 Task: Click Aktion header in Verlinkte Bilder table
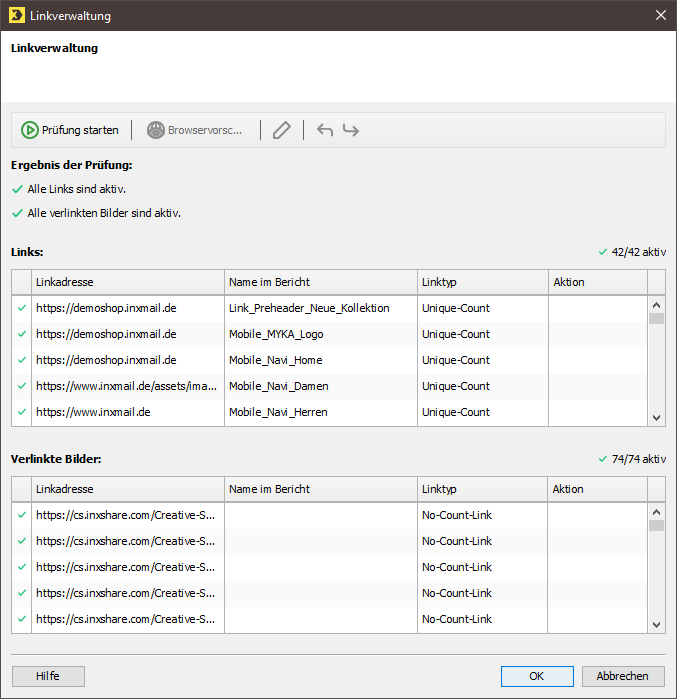point(597,489)
